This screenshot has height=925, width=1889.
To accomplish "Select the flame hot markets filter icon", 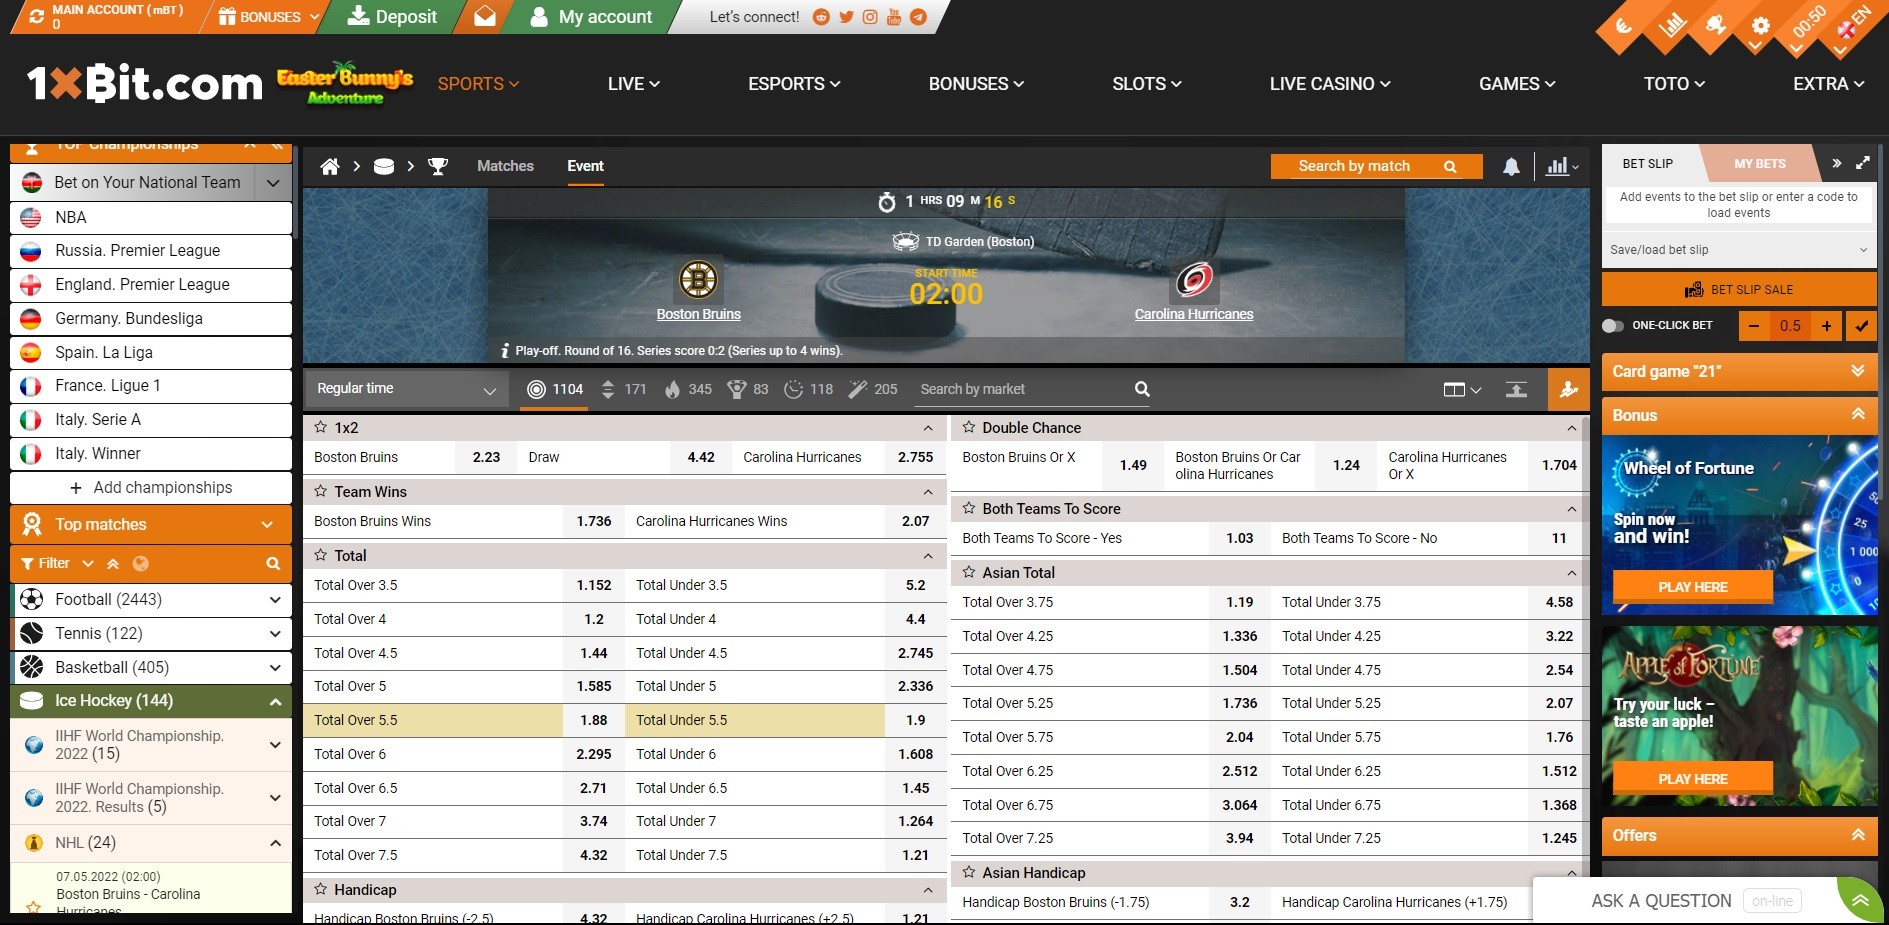I will (674, 389).
